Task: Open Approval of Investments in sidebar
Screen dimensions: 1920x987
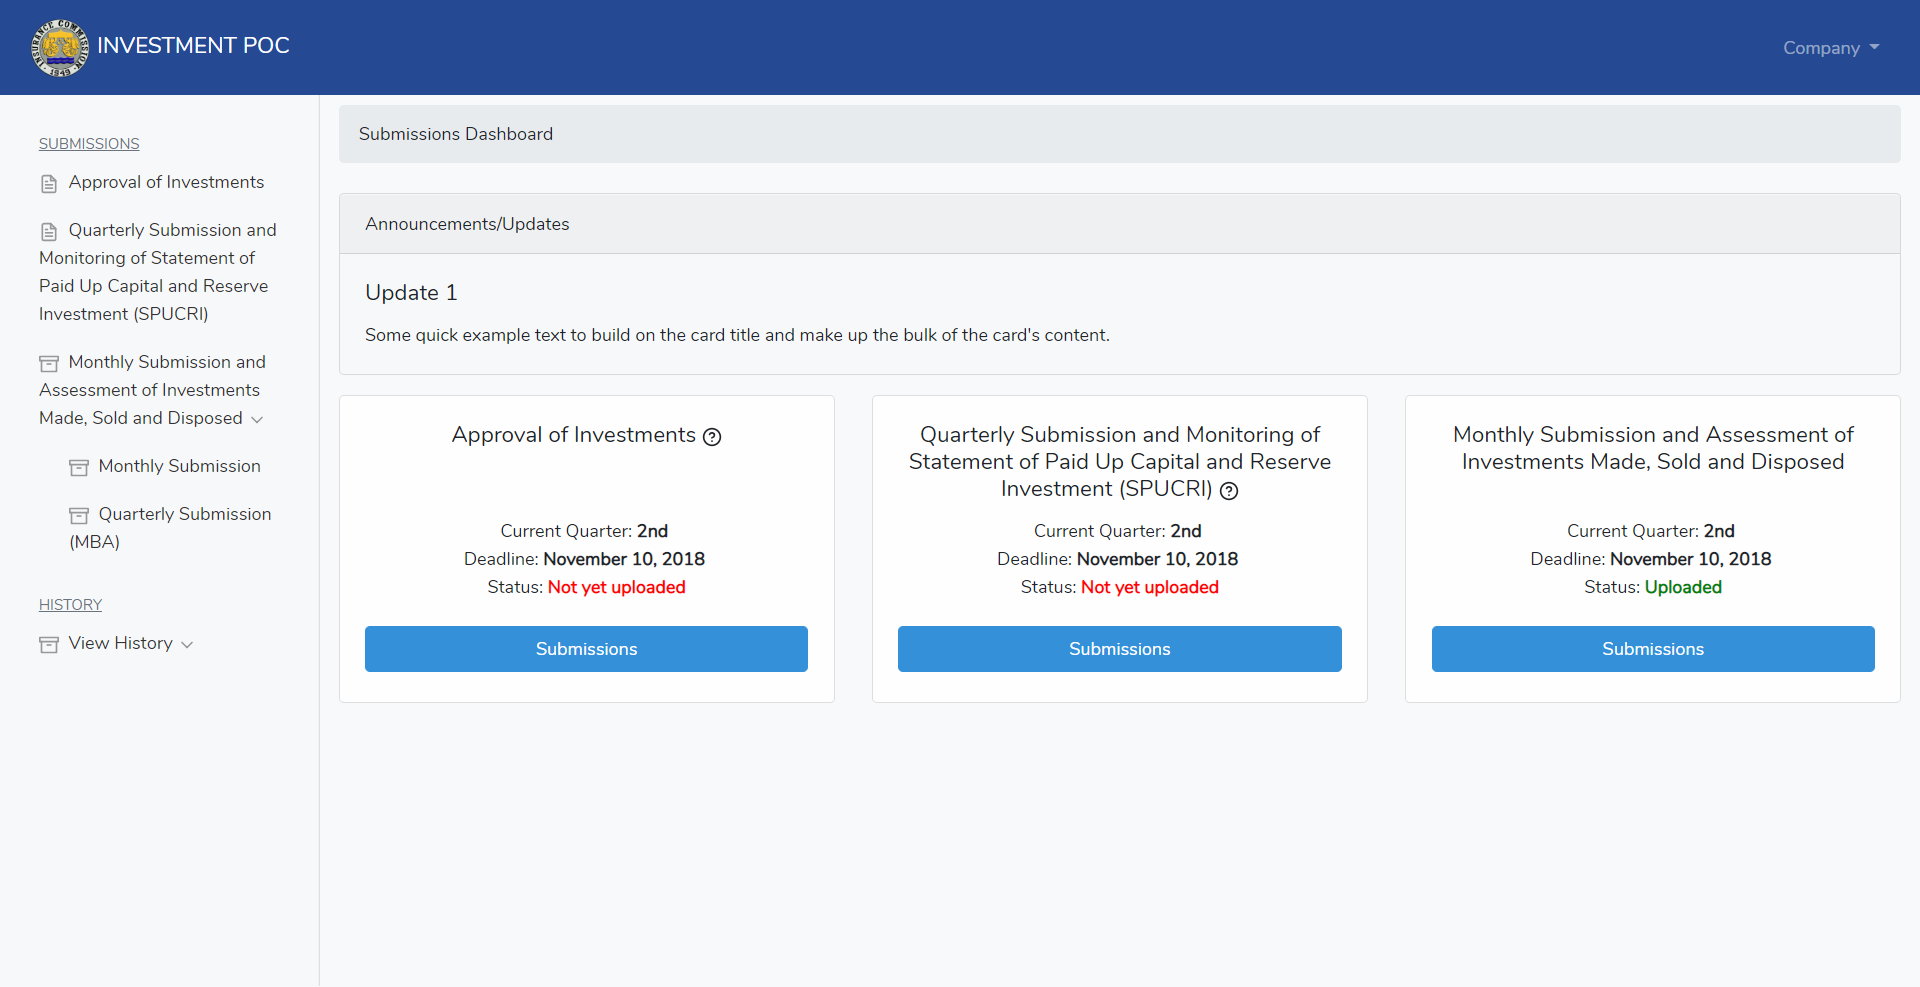Action: (166, 182)
